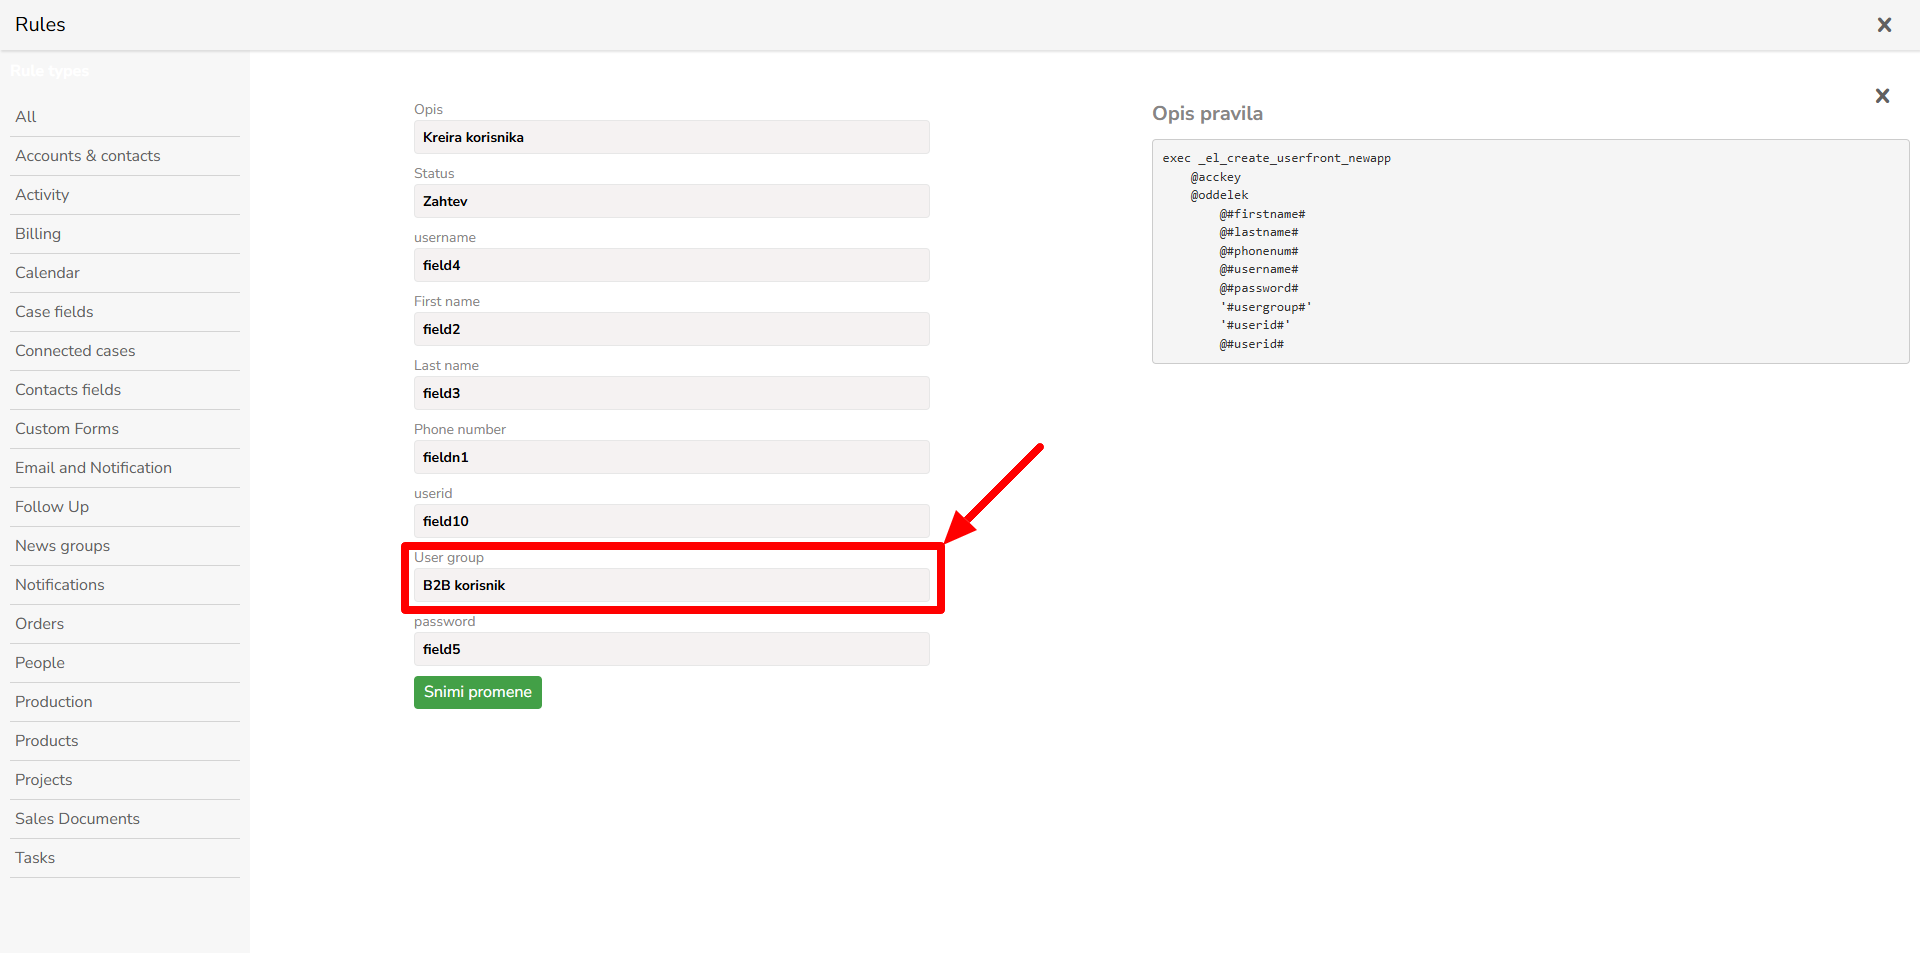The width and height of the screenshot is (1920, 953).
Task: Show All rule types
Action: point(26,117)
